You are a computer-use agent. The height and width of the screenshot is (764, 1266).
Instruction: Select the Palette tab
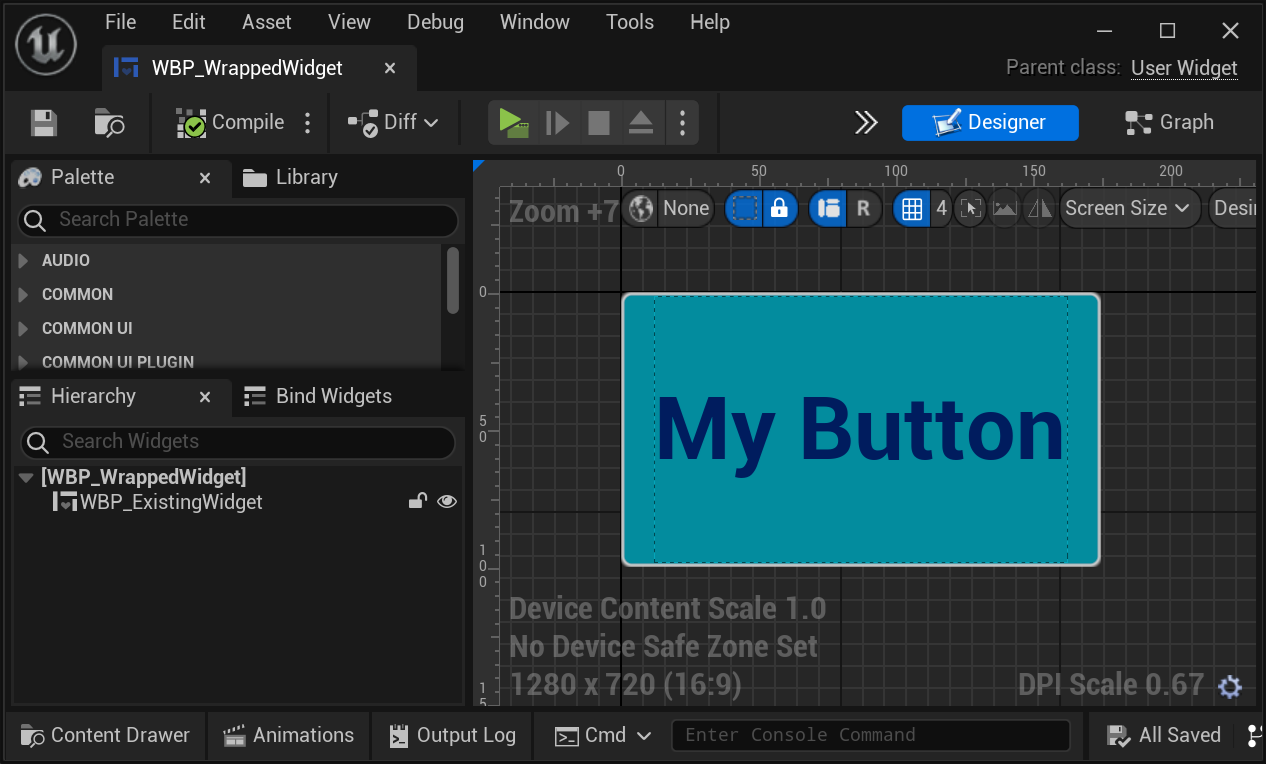click(83, 177)
